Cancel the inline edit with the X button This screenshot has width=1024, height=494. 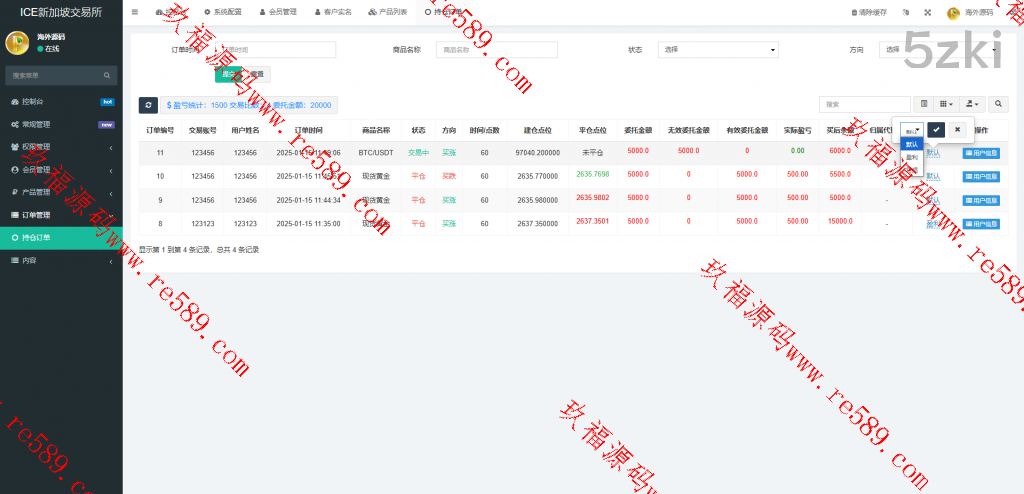957,129
